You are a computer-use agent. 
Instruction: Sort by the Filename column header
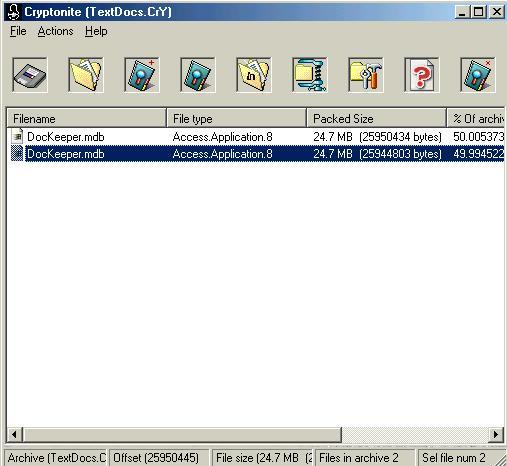point(86,118)
